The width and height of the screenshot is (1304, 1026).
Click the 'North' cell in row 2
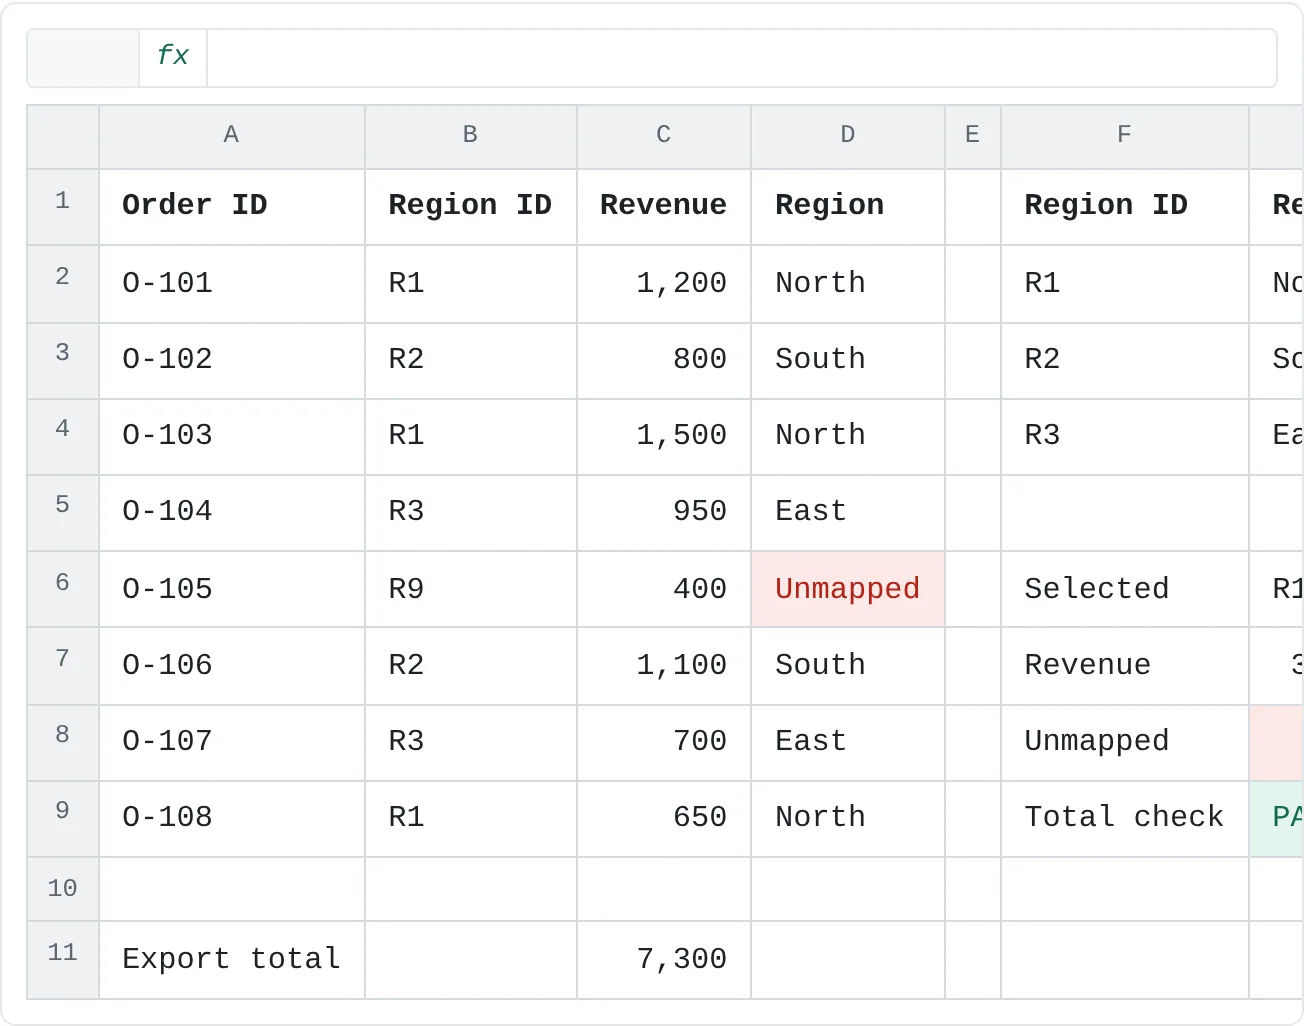(x=848, y=283)
